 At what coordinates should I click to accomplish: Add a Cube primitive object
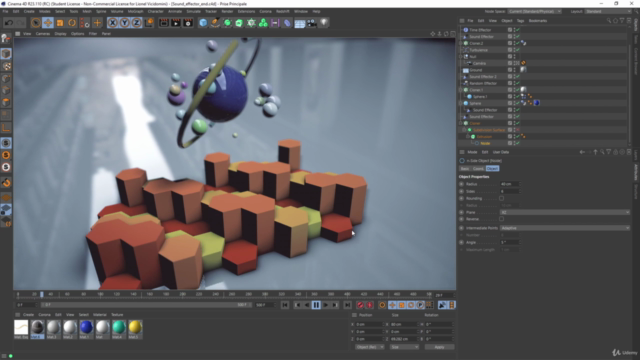tap(203, 23)
